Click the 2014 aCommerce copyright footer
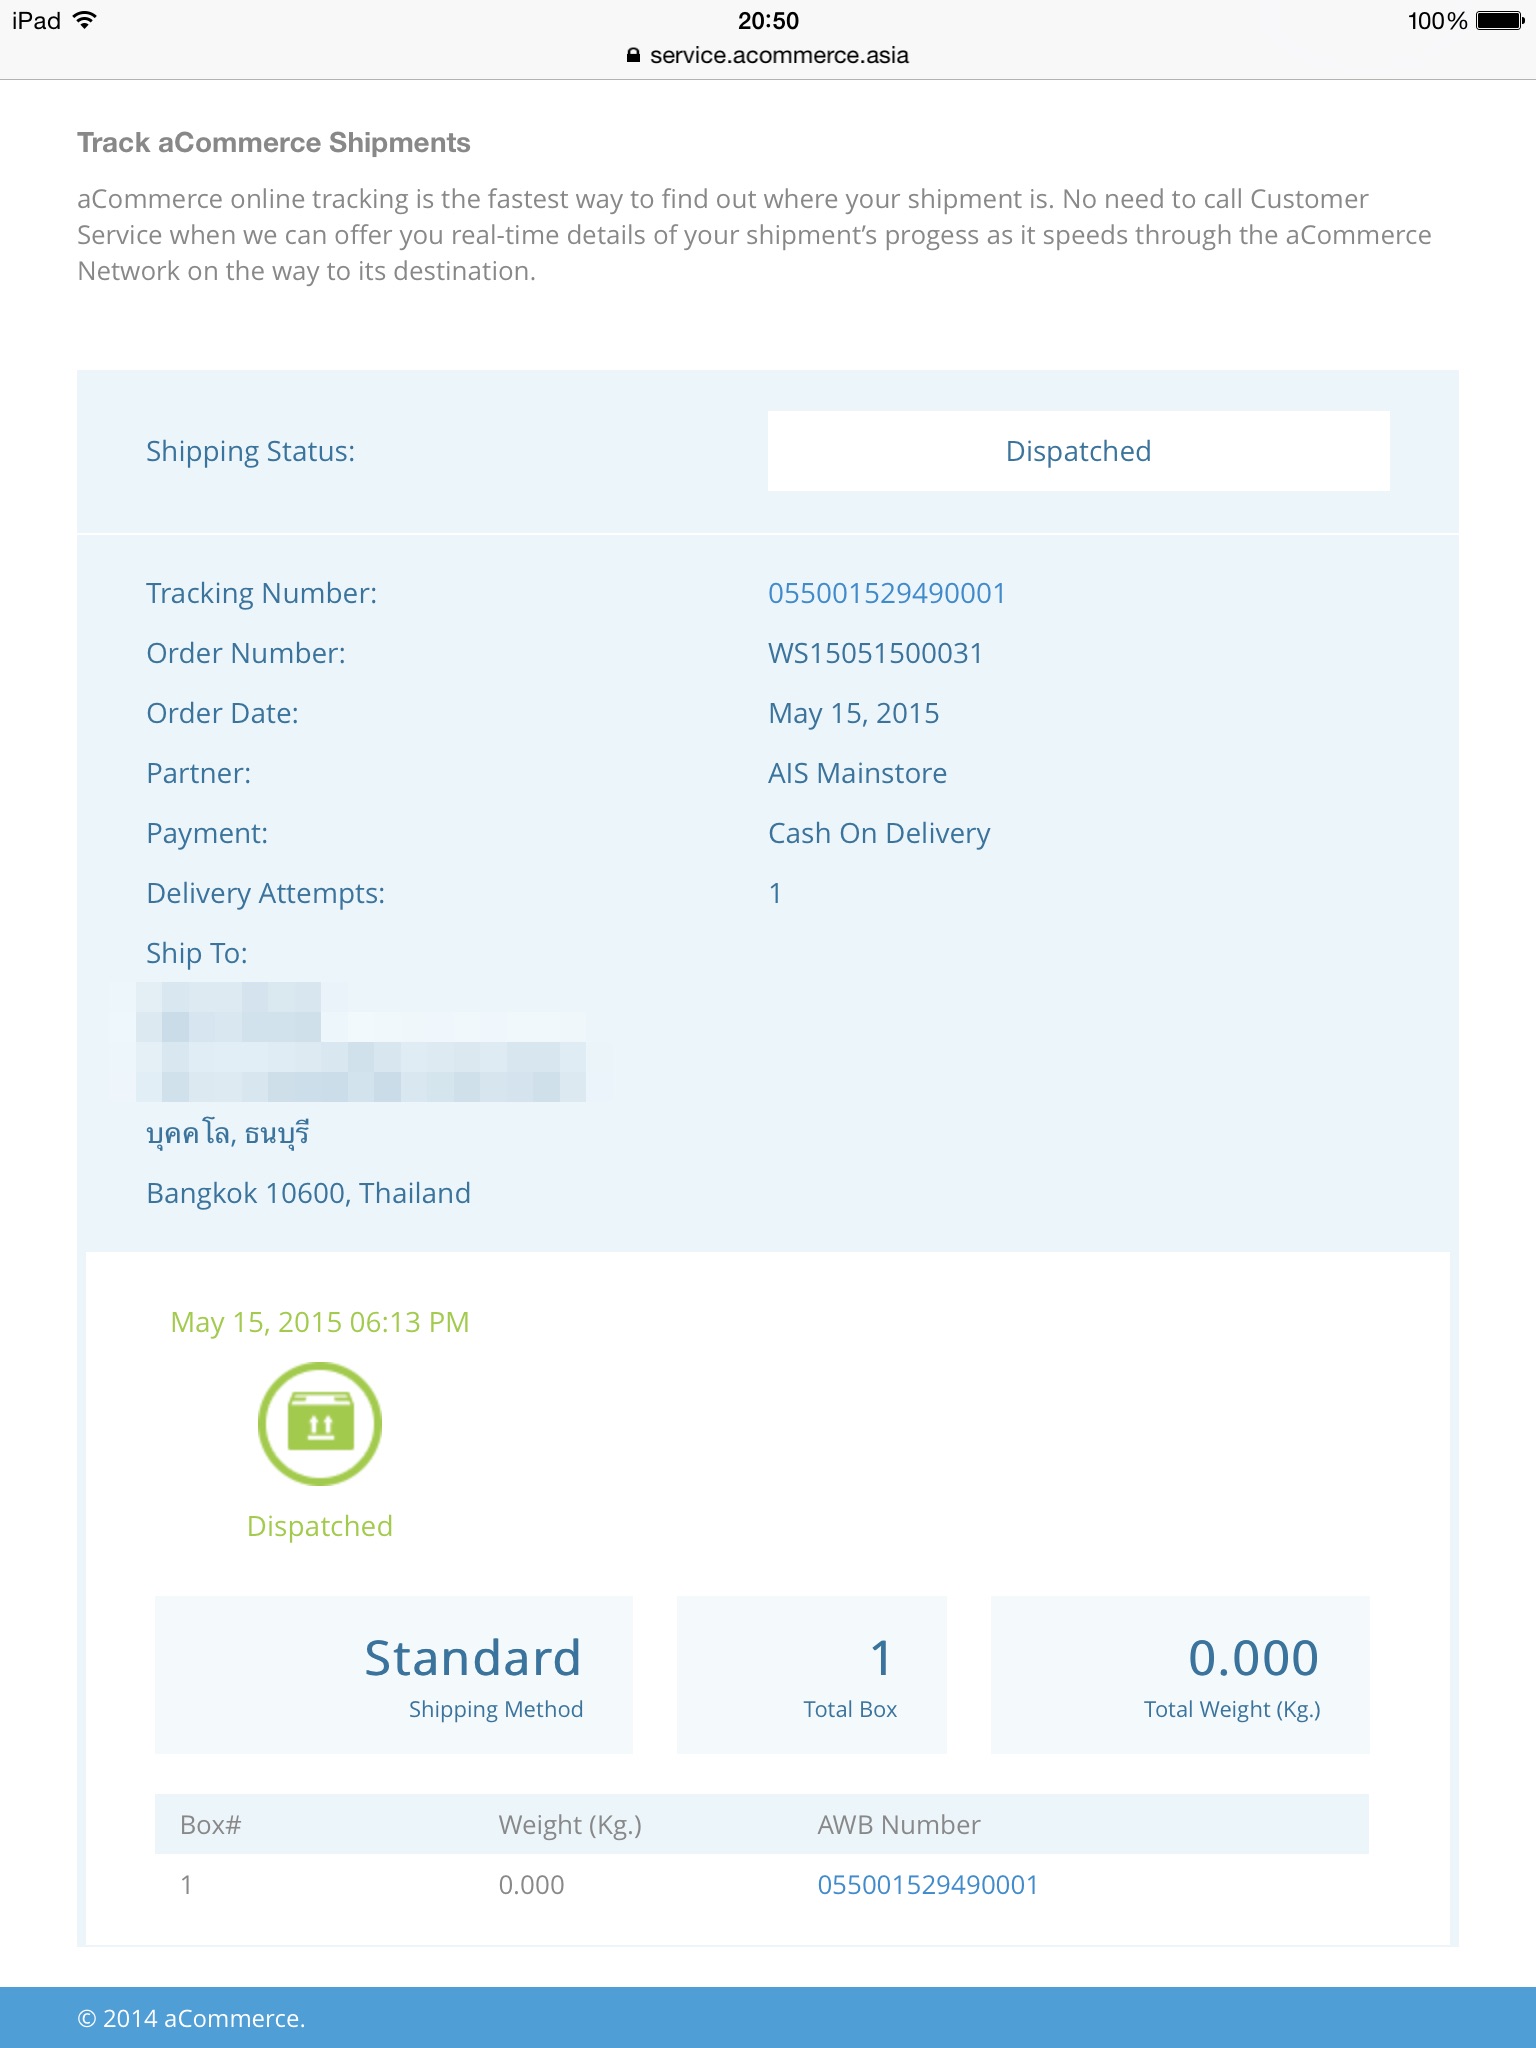 pyautogui.click(x=191, y=2018)
